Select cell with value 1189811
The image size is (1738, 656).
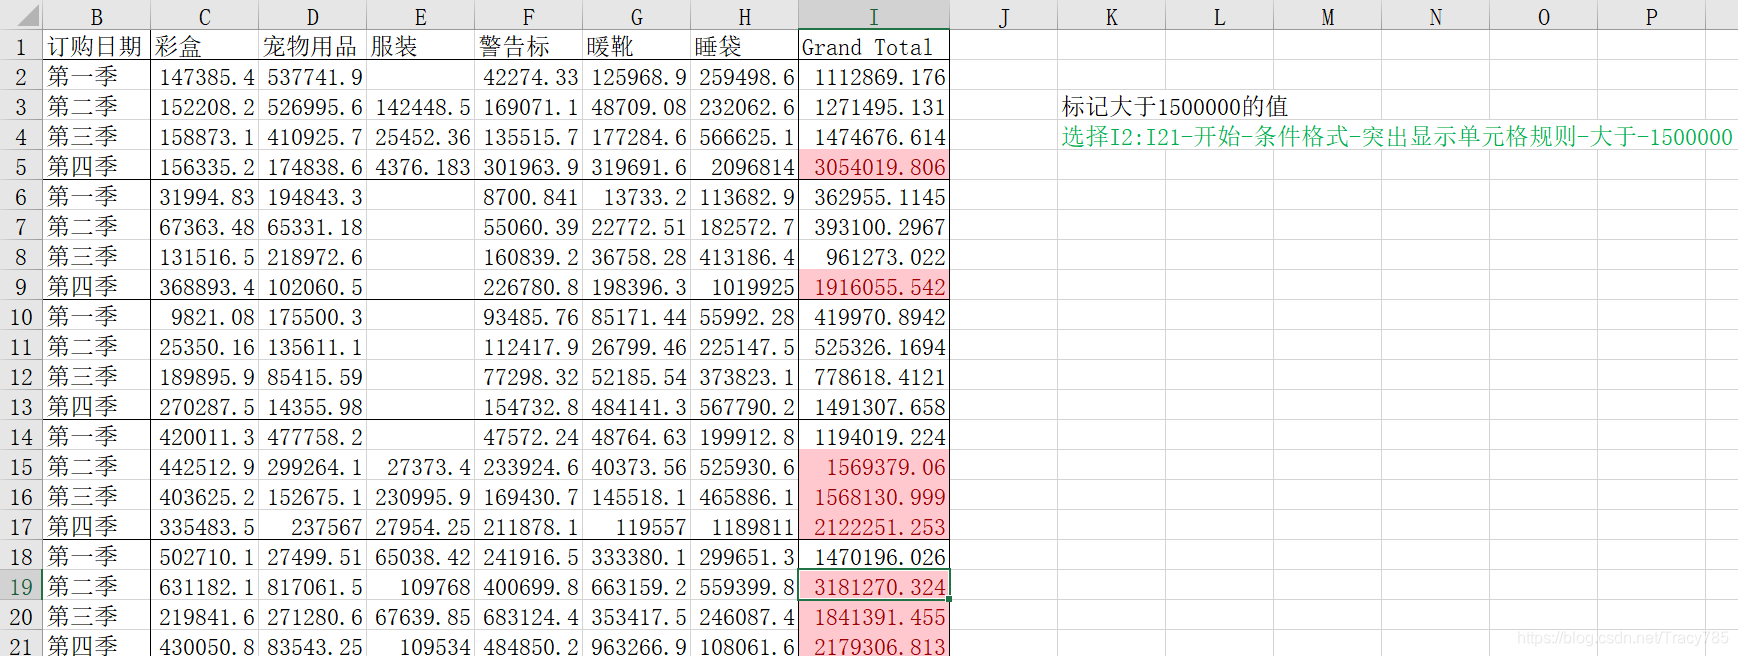(x=745, y=526)
